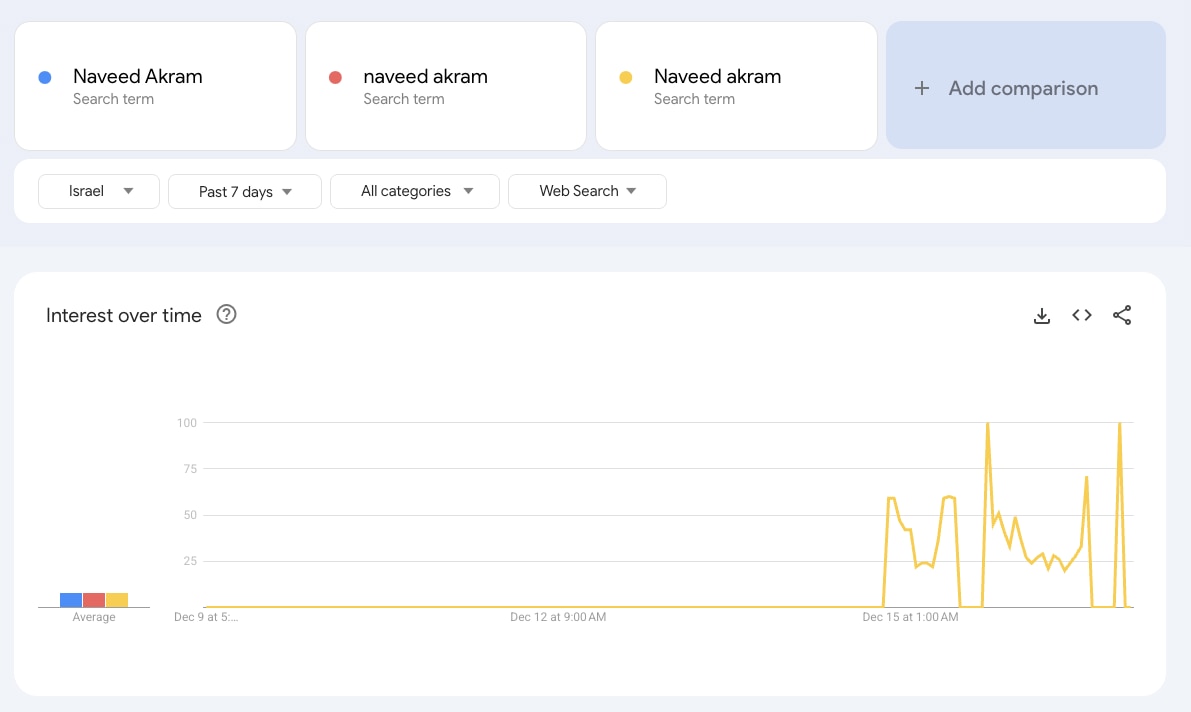Viewport: 1191px width, 712px height.
Task: Click the Interest over time heading
Action: pos(122,315)
